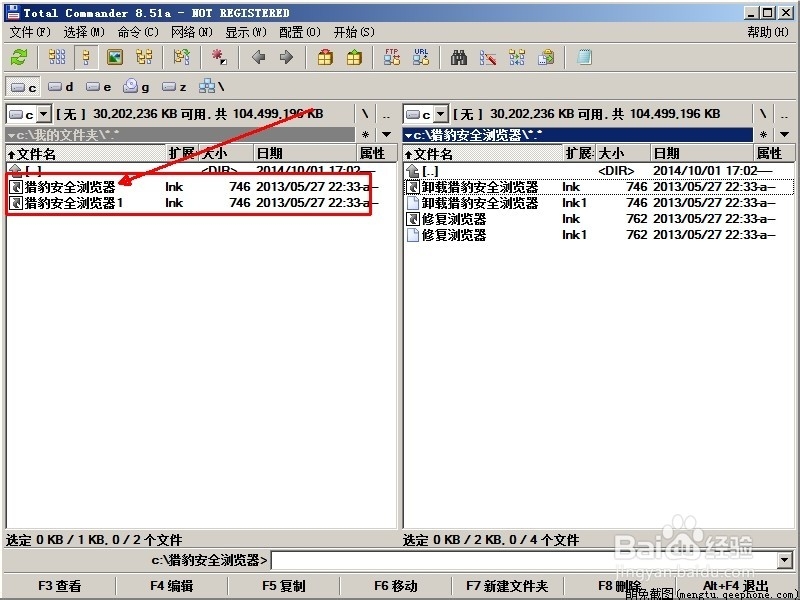Open network neighborhood drive bar icon
The height and width of the screenshot is (600, 800).
pyautogui.click(x=211, y=87)
